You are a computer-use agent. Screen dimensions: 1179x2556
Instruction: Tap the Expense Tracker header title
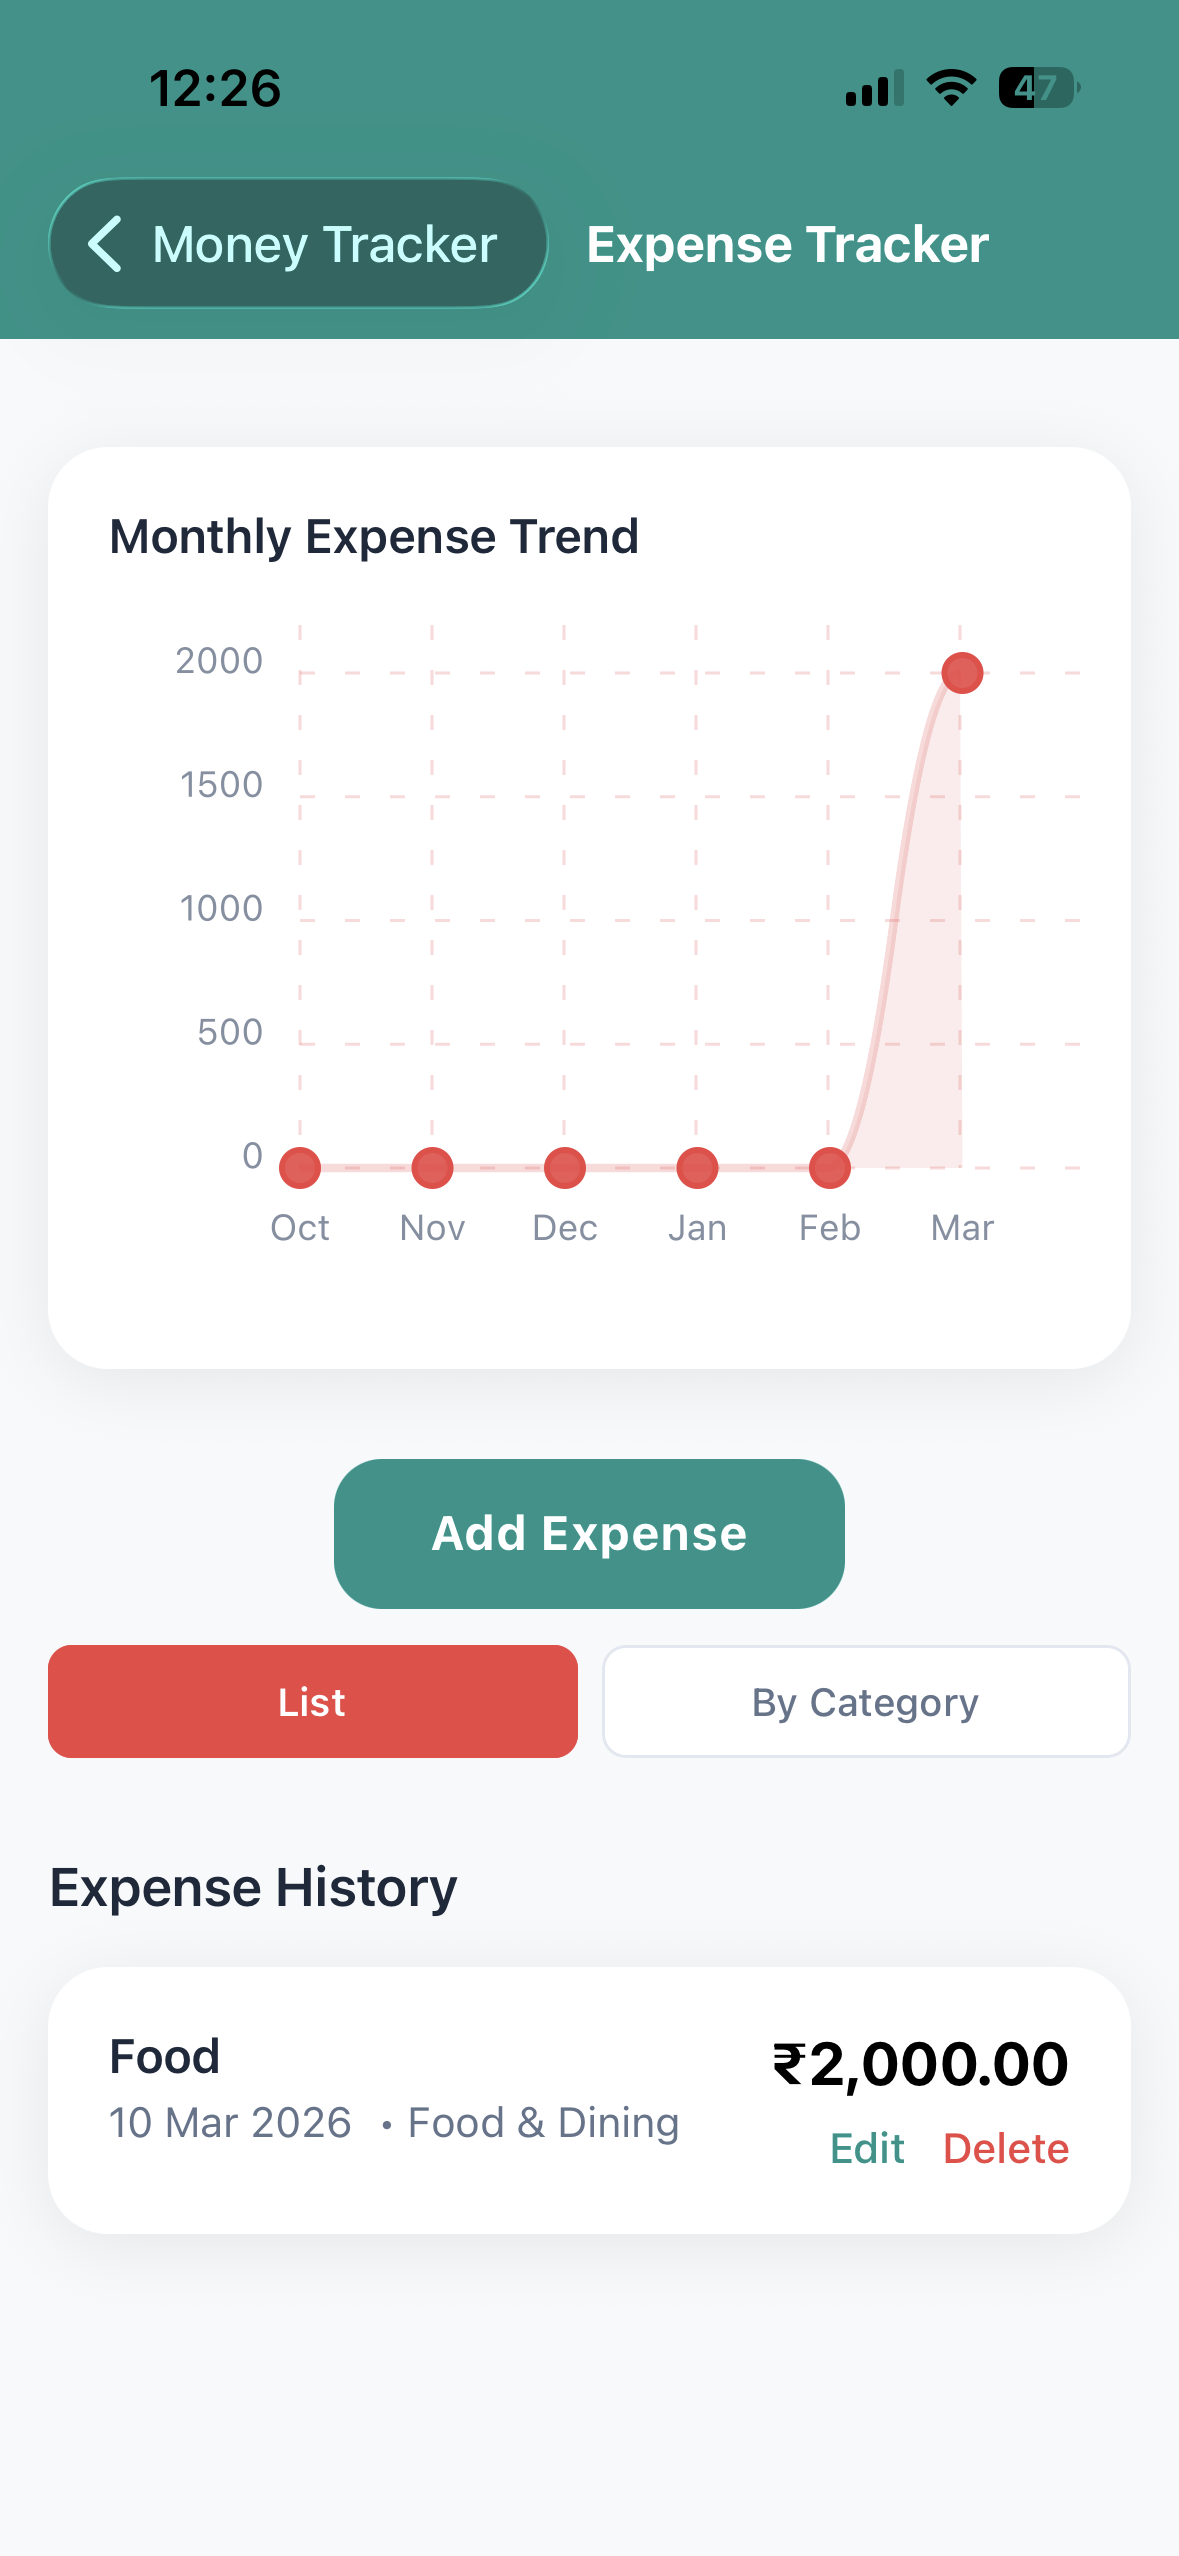point(787,245)
